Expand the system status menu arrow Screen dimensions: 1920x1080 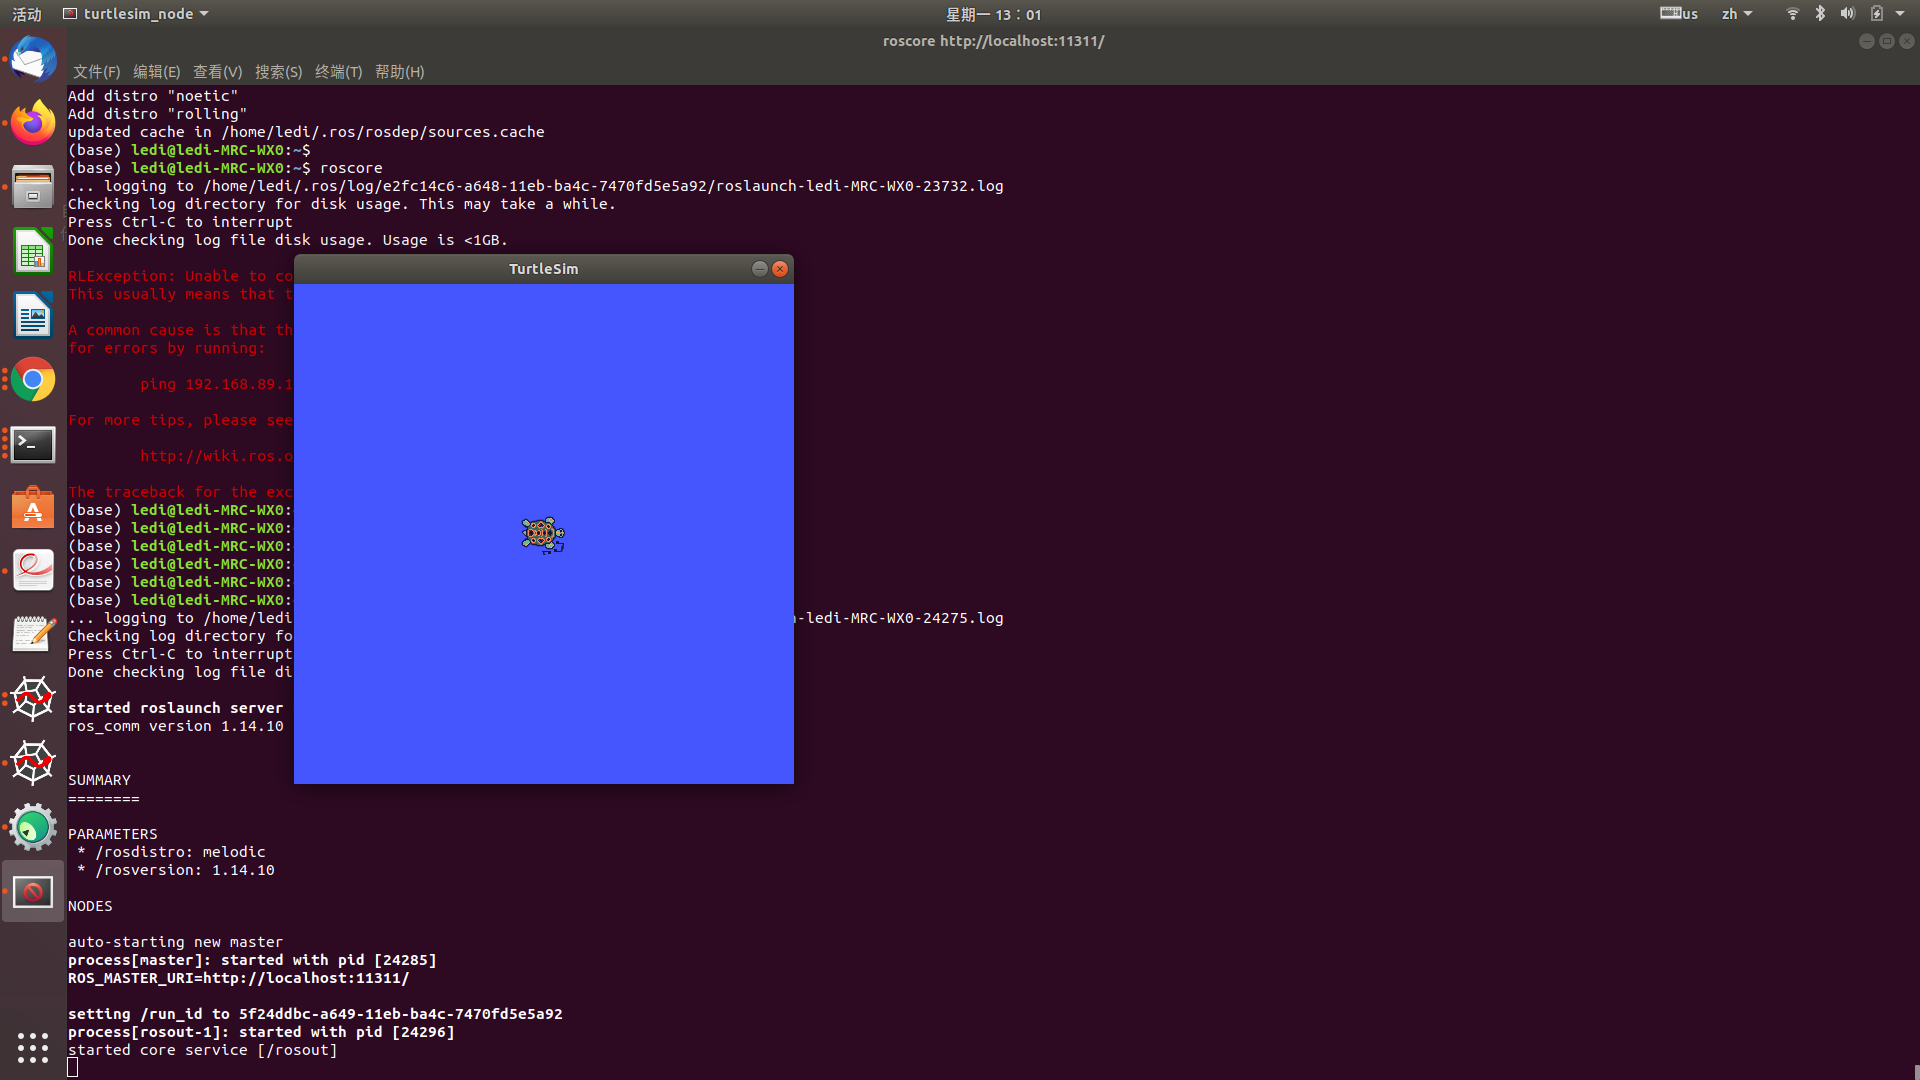1900,14
